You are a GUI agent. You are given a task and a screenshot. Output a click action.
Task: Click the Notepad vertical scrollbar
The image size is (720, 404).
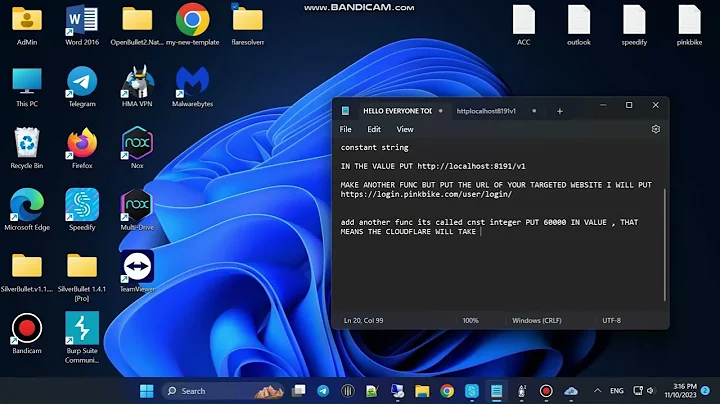pos(664,245)
